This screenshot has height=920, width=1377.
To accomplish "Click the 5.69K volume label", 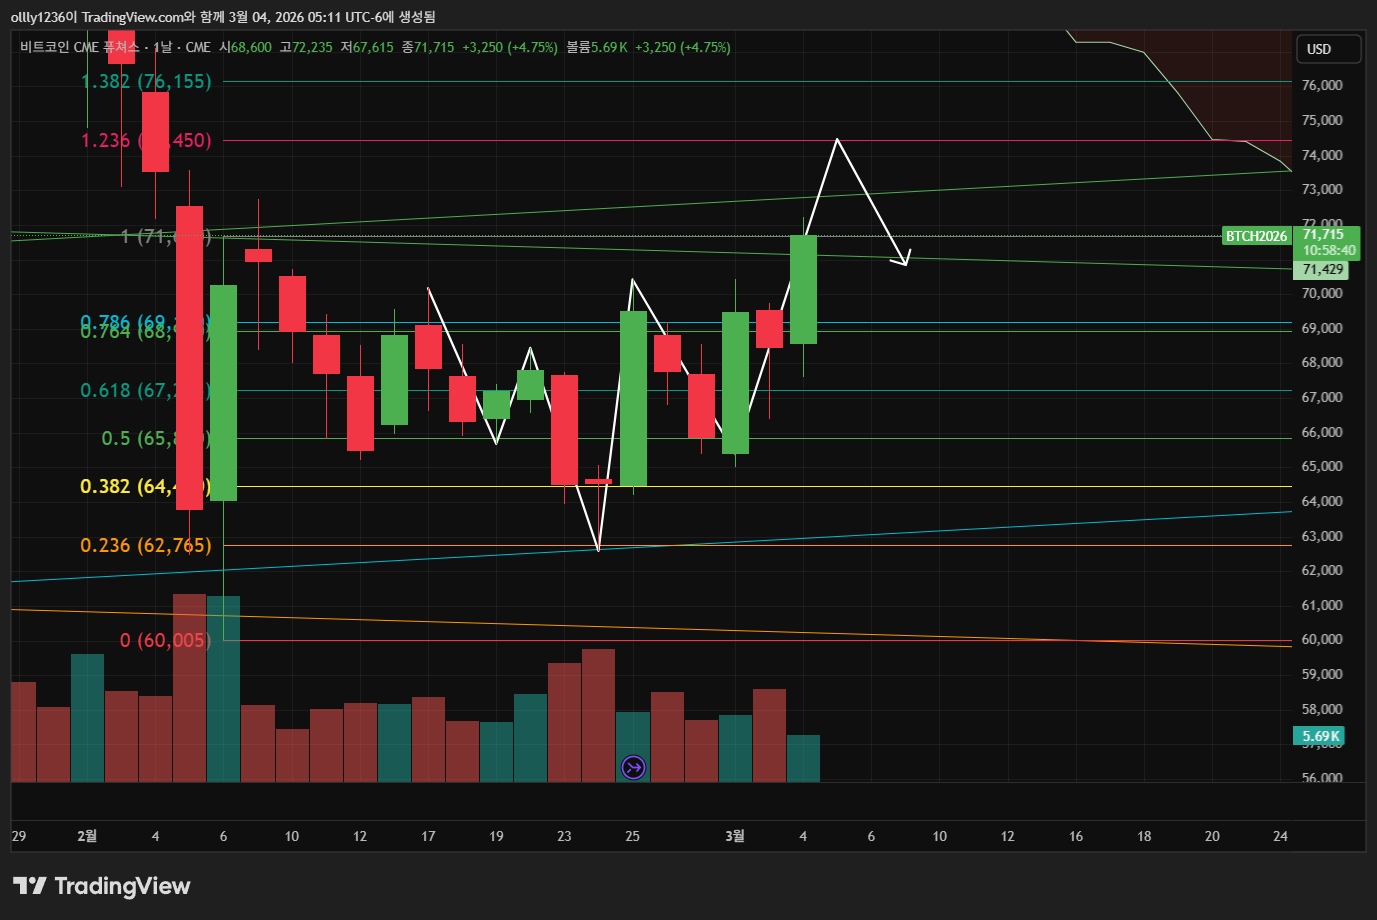I will point(1320,737).
